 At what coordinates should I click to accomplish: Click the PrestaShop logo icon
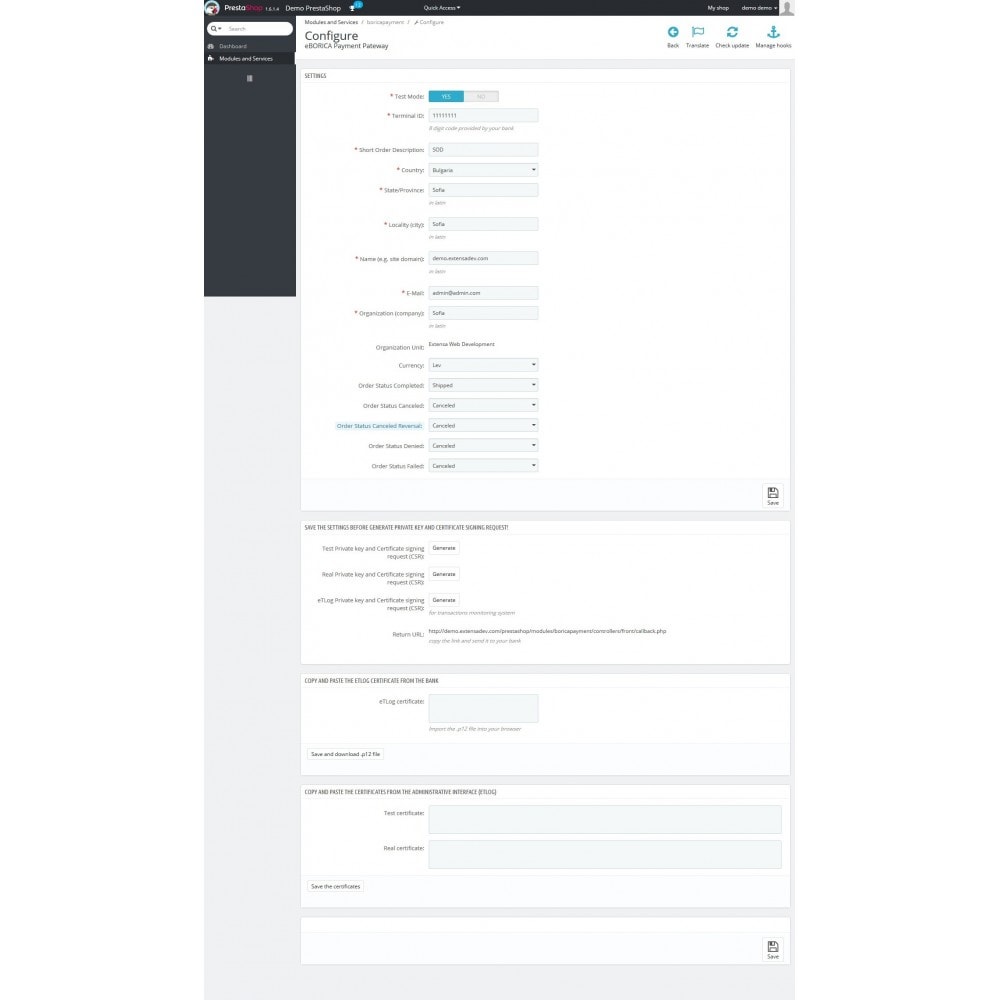212,8
